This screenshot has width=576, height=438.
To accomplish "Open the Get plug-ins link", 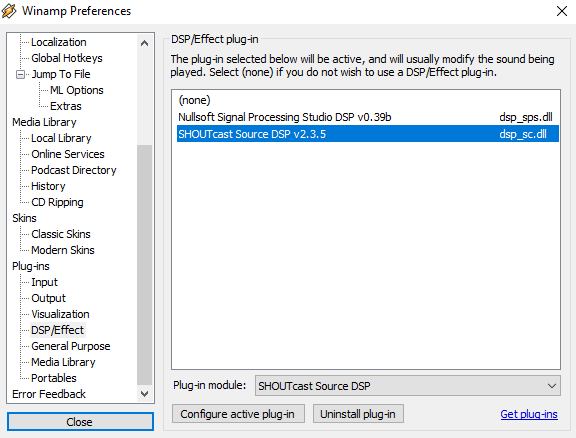I will point(529,414).
